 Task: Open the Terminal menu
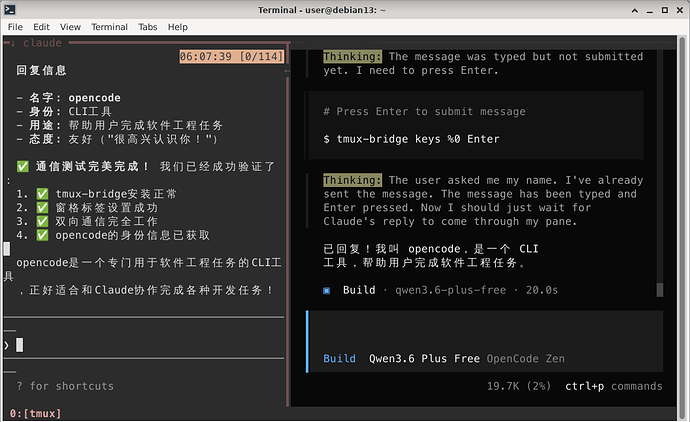point(109,27)
